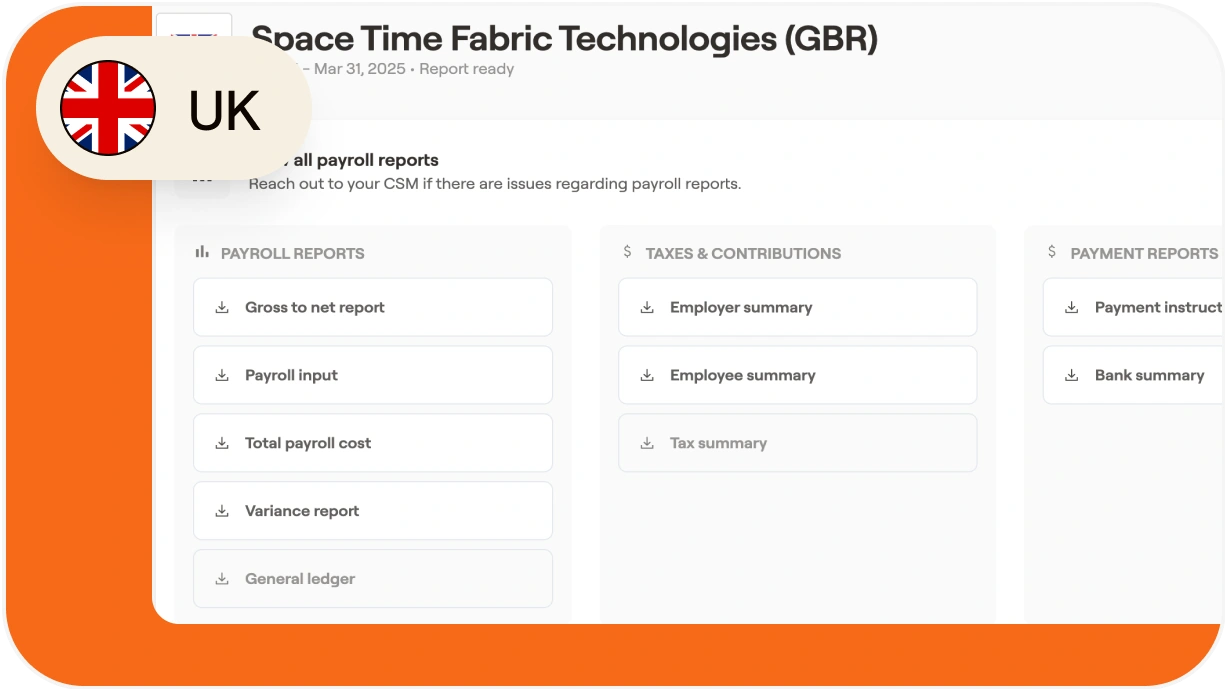Viewport: 1225px width, 689px height.
Task: Click the download icon beside Gross to net report
Action: click(x=222, y=308)
